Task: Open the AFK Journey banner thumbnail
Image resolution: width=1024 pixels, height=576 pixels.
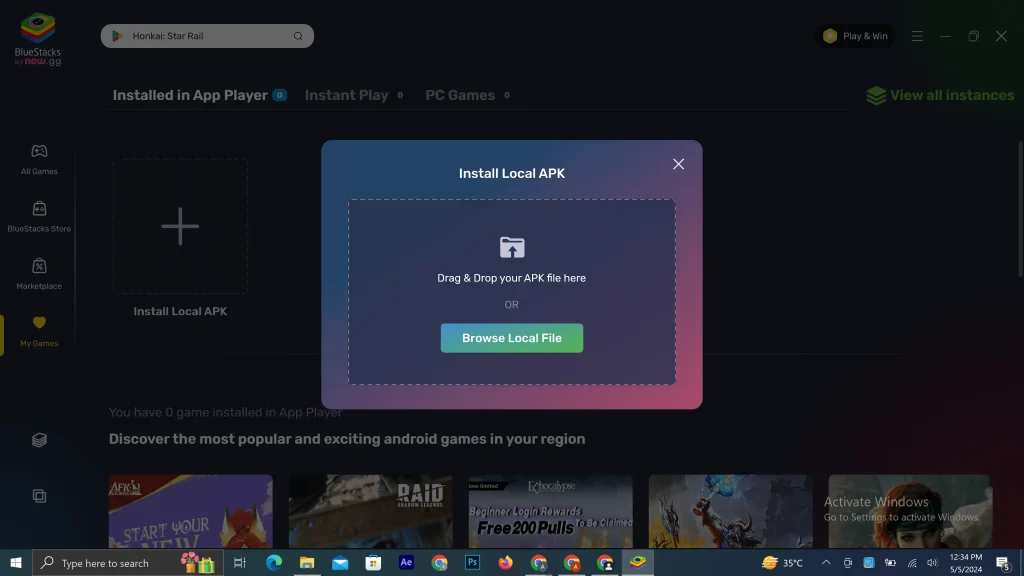Action: click(x=190, y=511)
